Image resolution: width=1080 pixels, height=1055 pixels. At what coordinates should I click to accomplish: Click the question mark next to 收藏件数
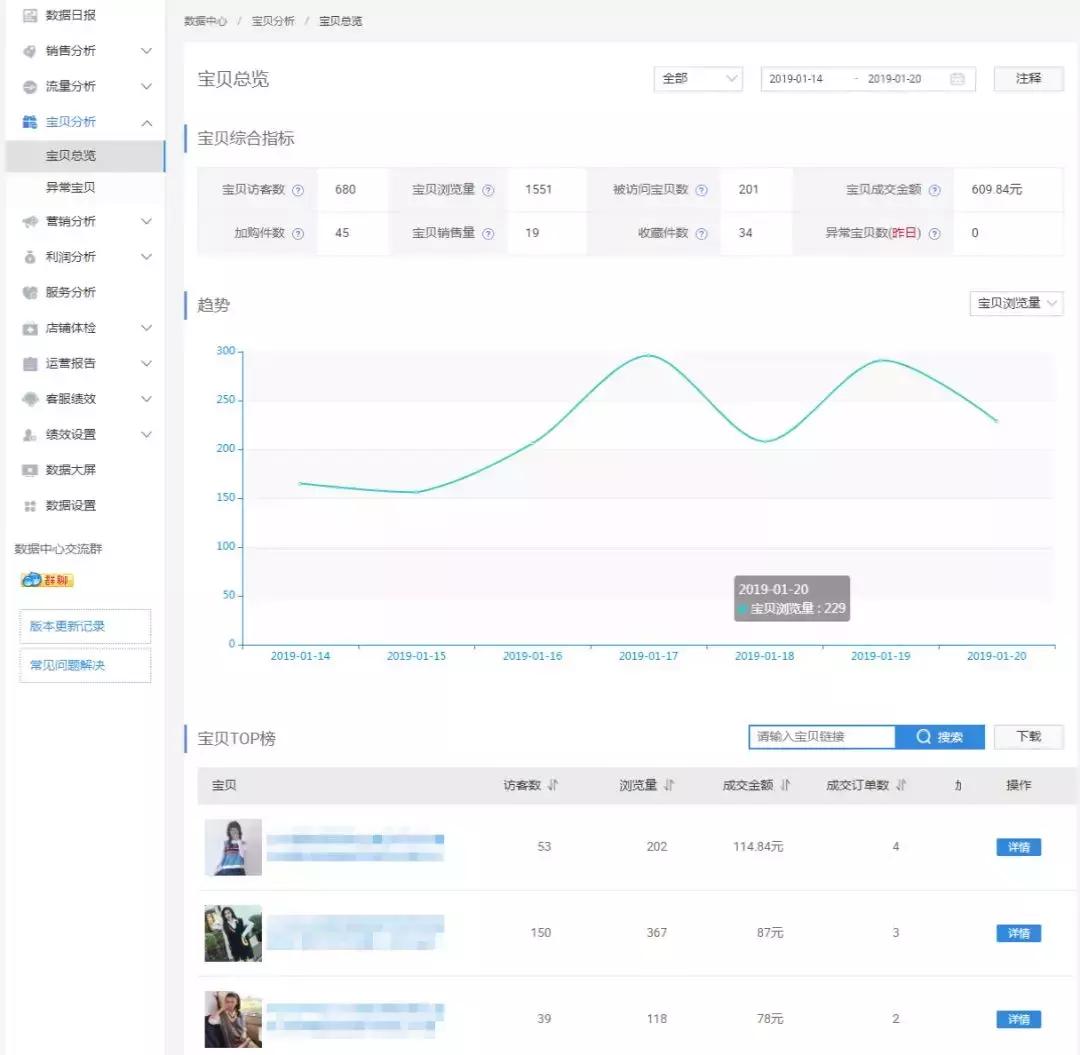point(701,234)
